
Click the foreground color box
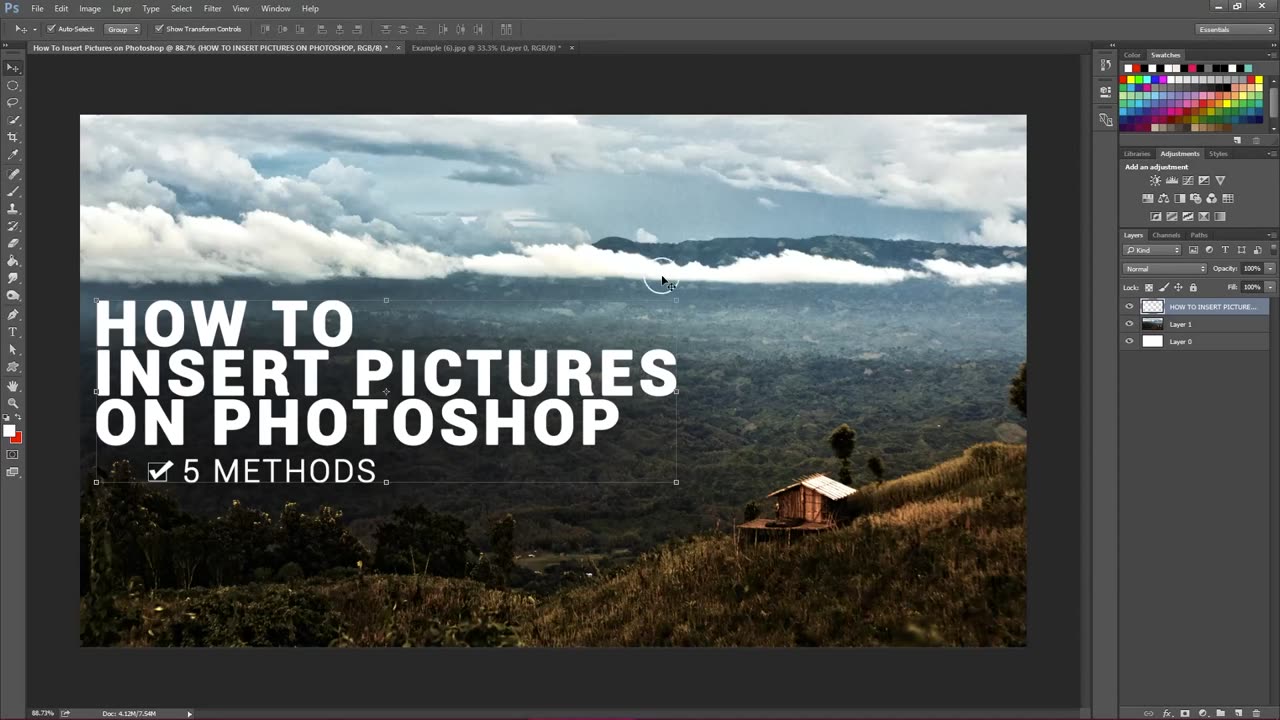[9, 431]
